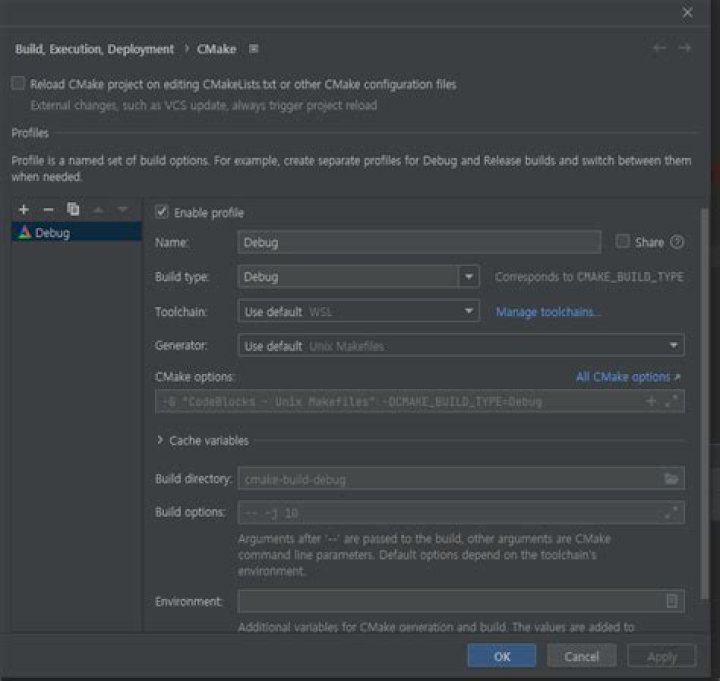Toggle the Share checkbox
Screen dimensions: 720x681
point(622,241)
